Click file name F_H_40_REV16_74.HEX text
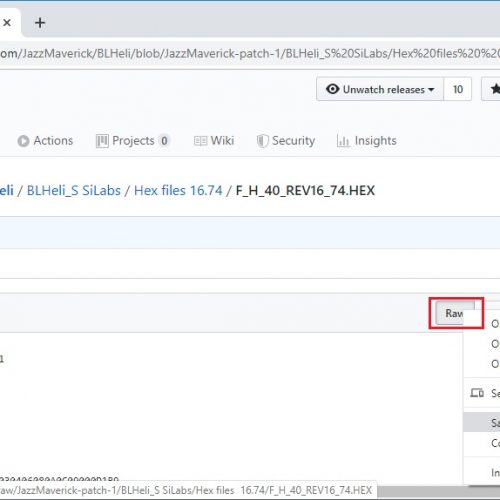Image resolution: width=500 pixels, height=500 pixels. 305,191
